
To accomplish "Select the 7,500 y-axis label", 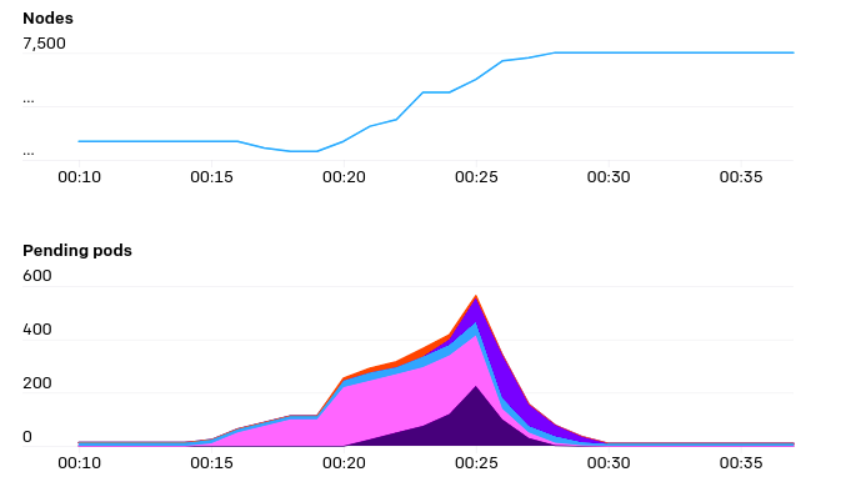I will pos(44,44).
